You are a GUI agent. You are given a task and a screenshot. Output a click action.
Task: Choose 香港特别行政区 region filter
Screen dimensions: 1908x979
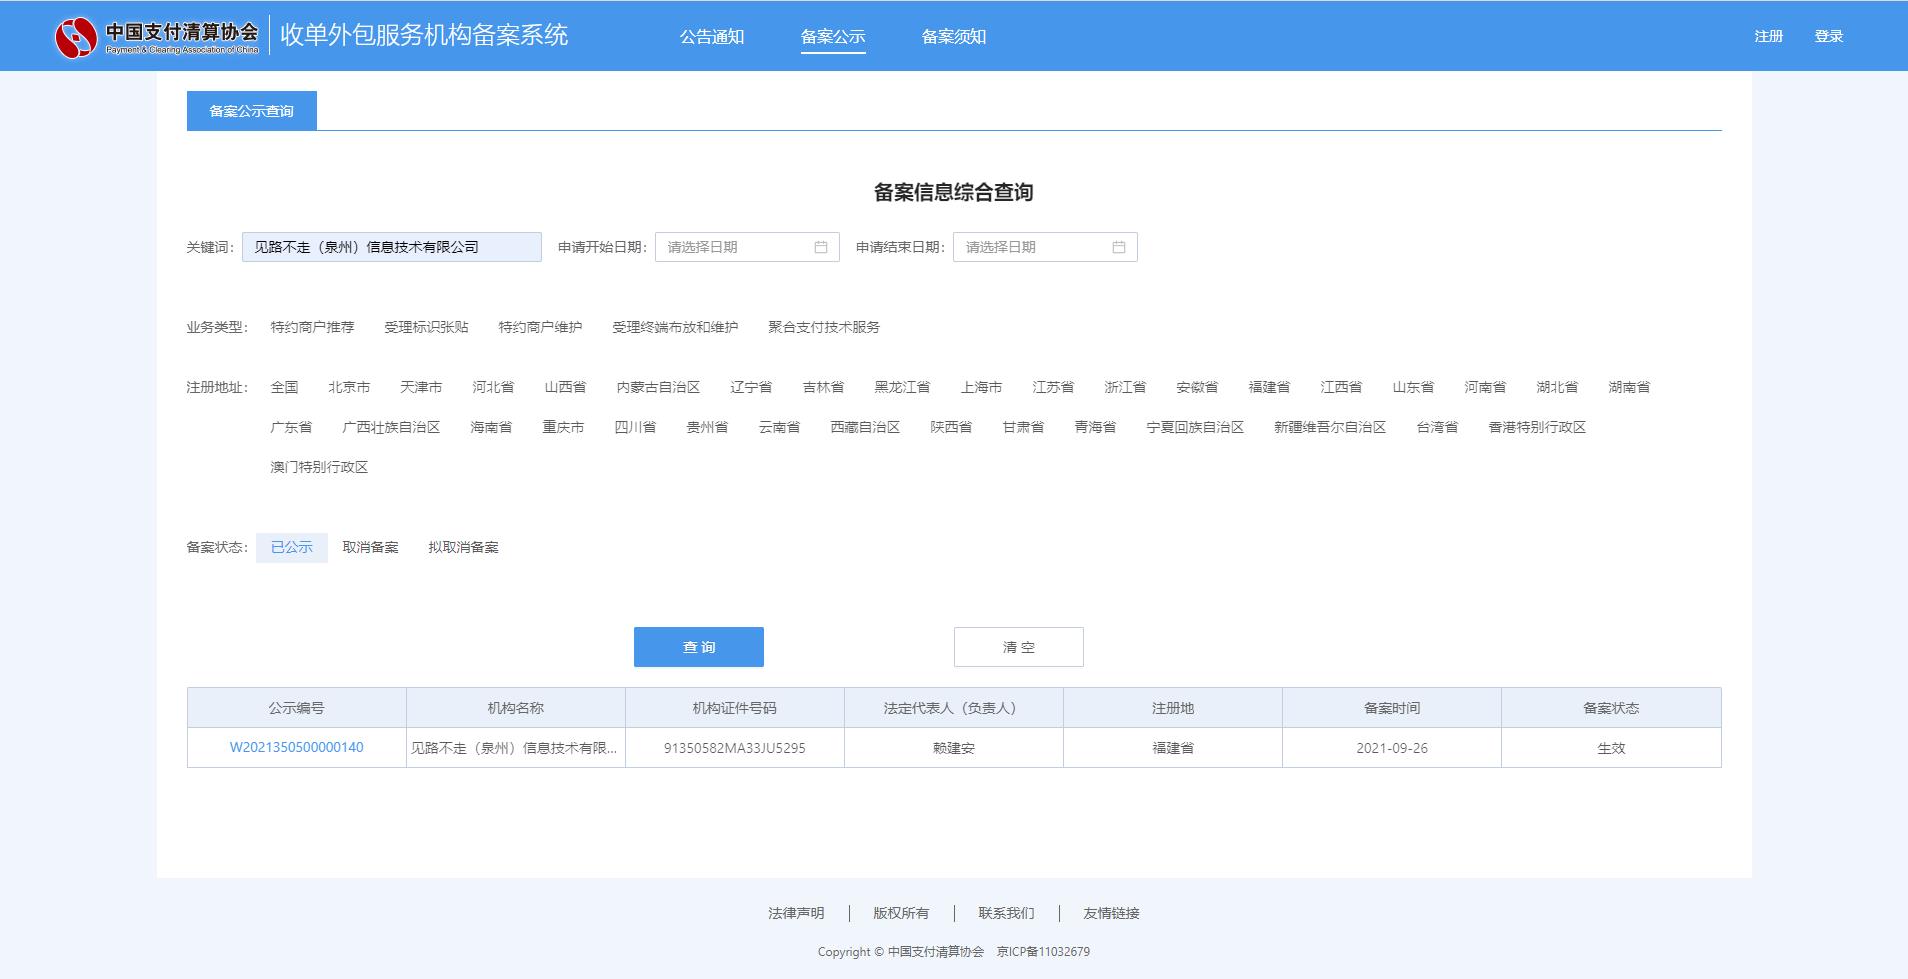coord(1537,427)
